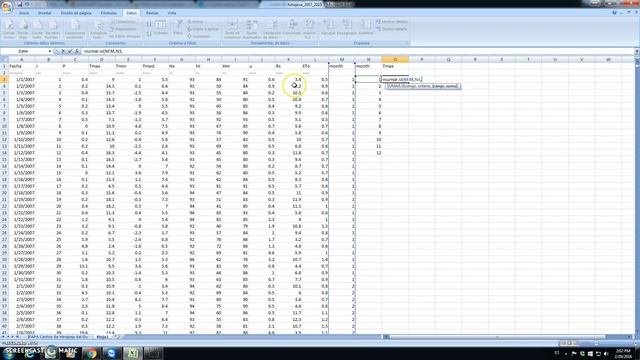Click the Windows Start button
The height and width of the screenshot is (360, 640).
(x=9, y=353)
